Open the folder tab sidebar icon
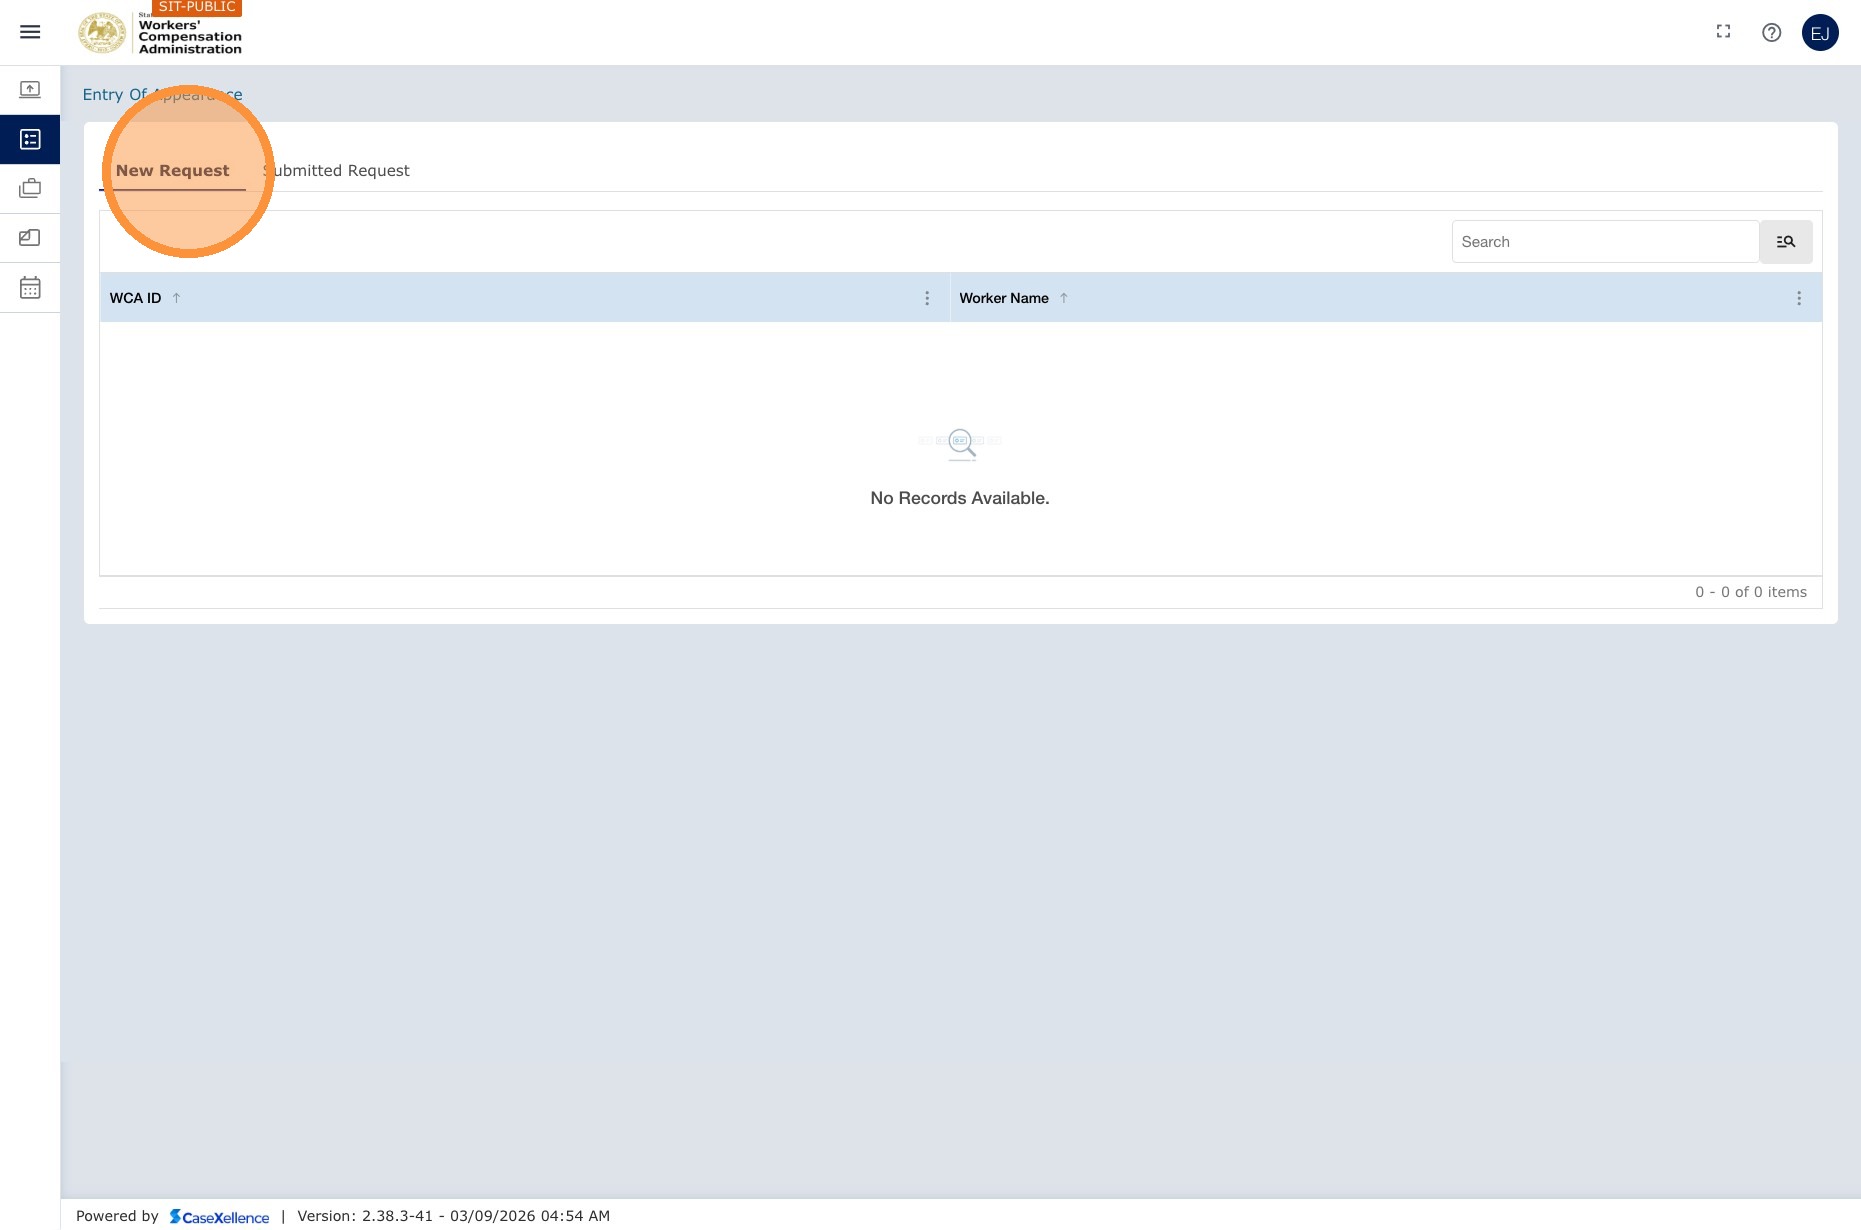 pyautogui.click(x=30, y=238)
